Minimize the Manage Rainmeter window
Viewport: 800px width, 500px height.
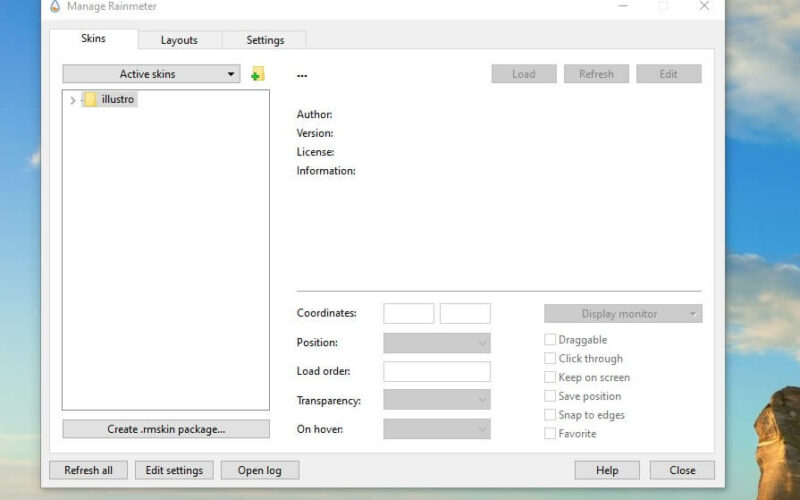click(623, 6)
